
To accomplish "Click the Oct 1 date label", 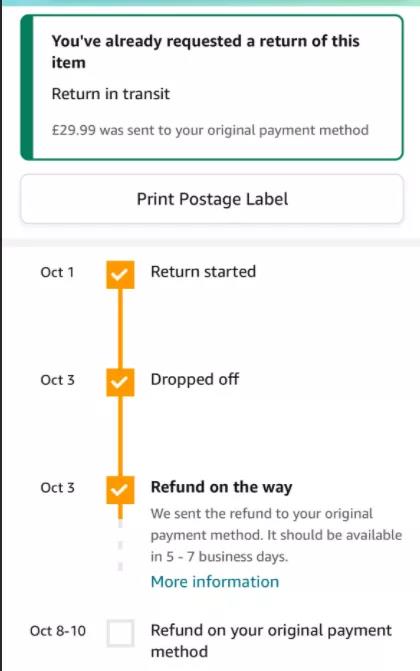I will (57, 272).
